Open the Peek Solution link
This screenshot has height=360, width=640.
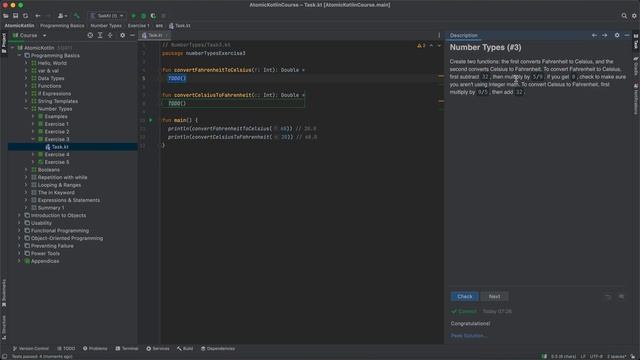tap(469, 336)
